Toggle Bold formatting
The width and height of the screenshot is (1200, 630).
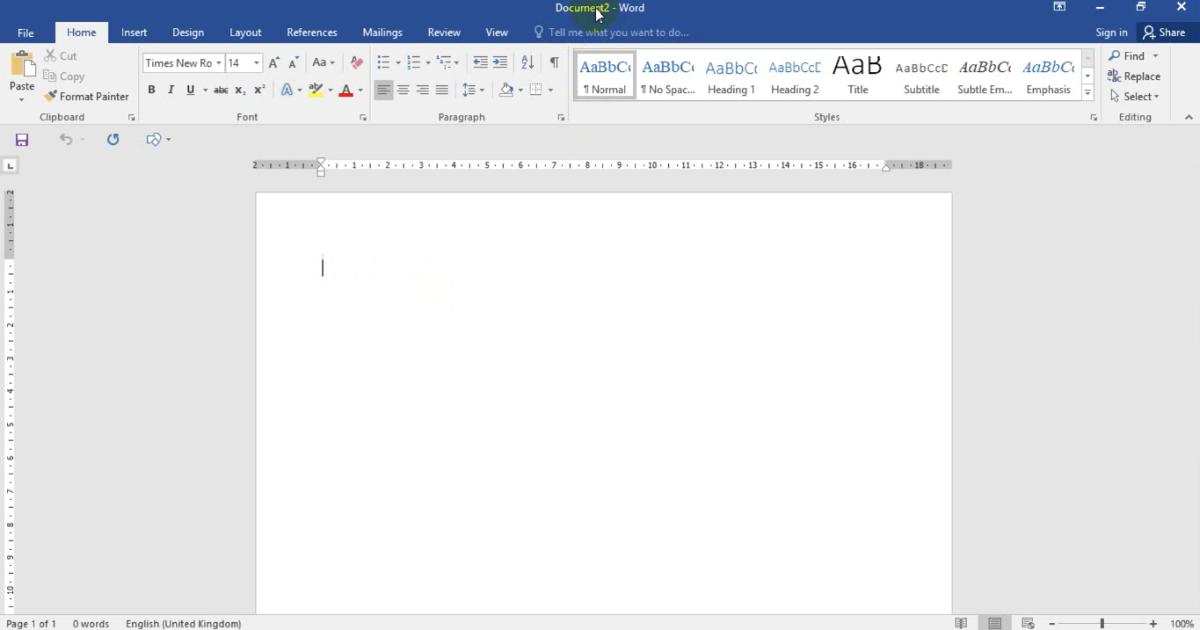[x=152, y=90]
